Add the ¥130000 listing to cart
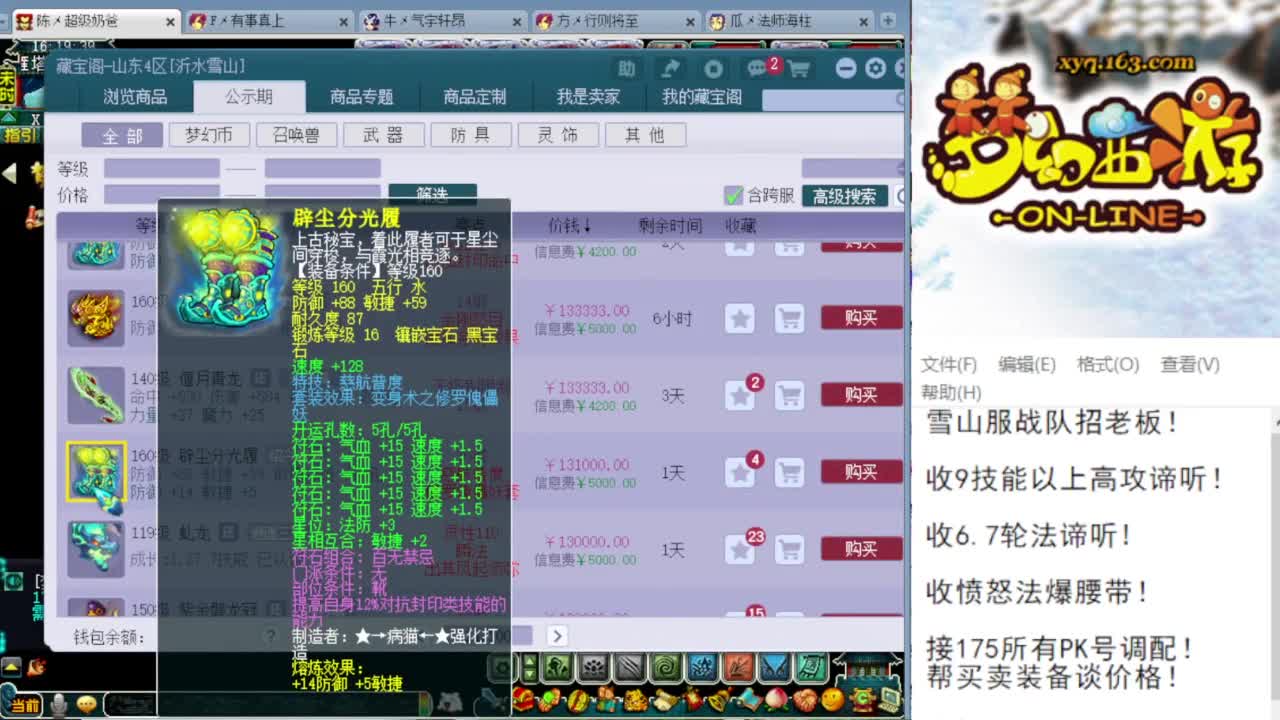Screen dimensions: 1280x720 click(x=790, y=549)
